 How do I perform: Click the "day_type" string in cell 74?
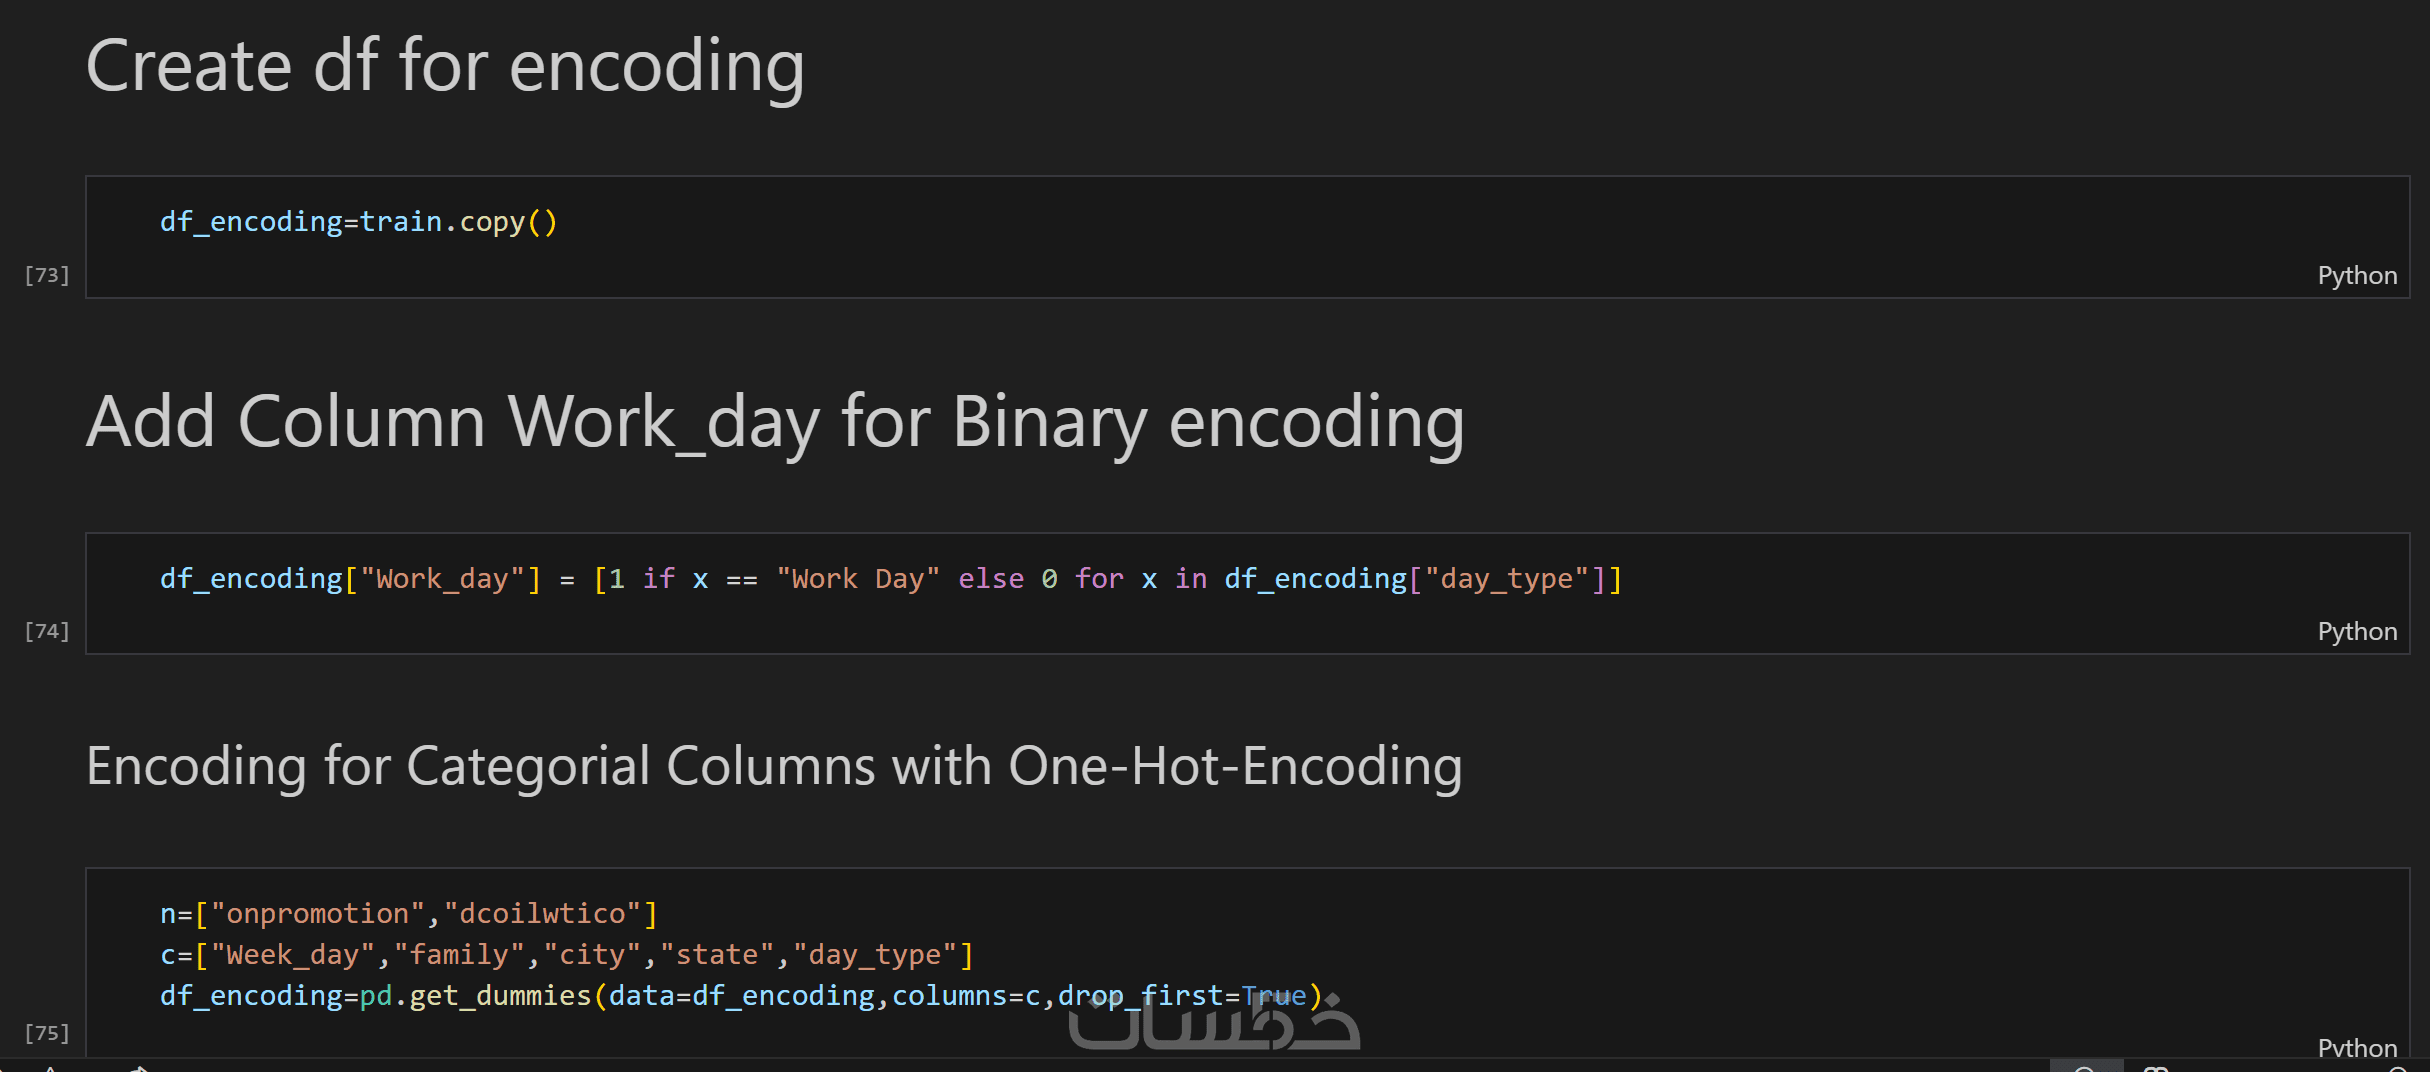[1506, 579]
